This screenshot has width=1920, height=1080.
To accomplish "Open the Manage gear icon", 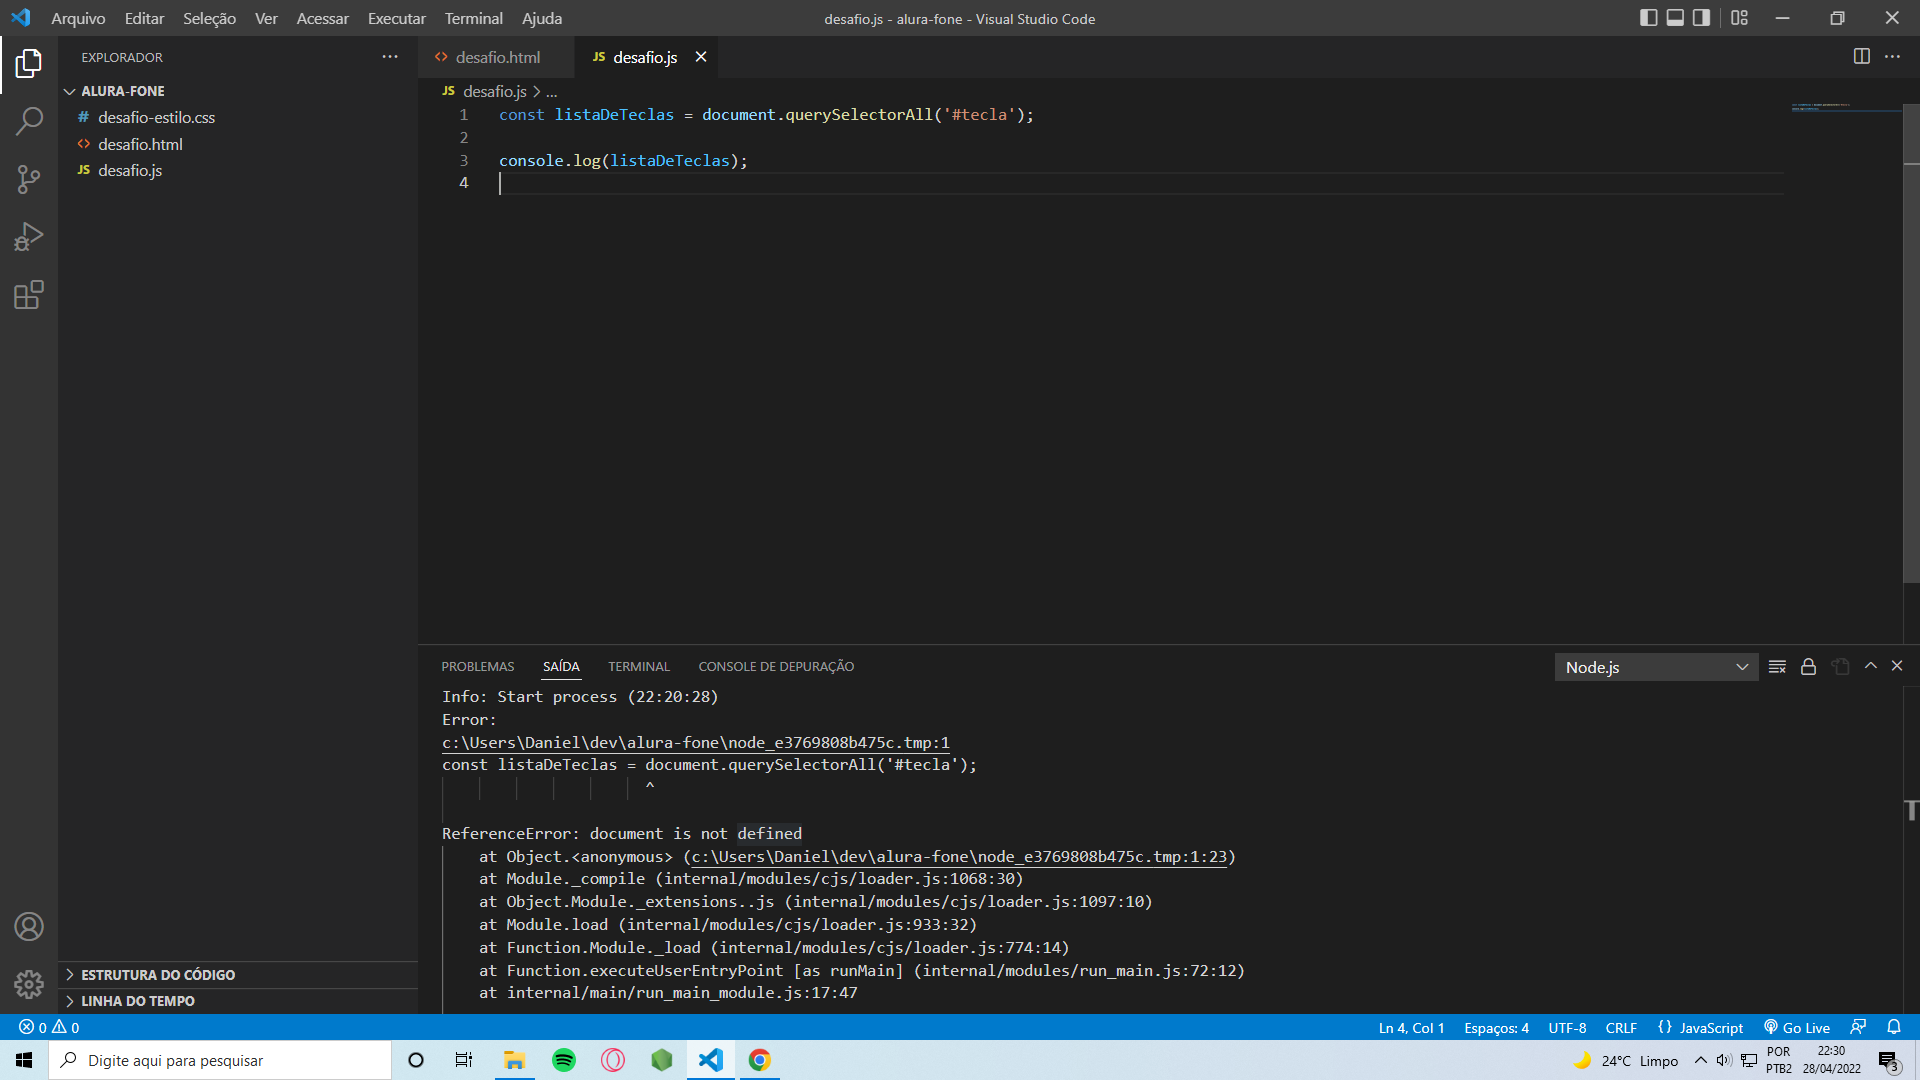I will pyautogui.click(x=29, y=984).
